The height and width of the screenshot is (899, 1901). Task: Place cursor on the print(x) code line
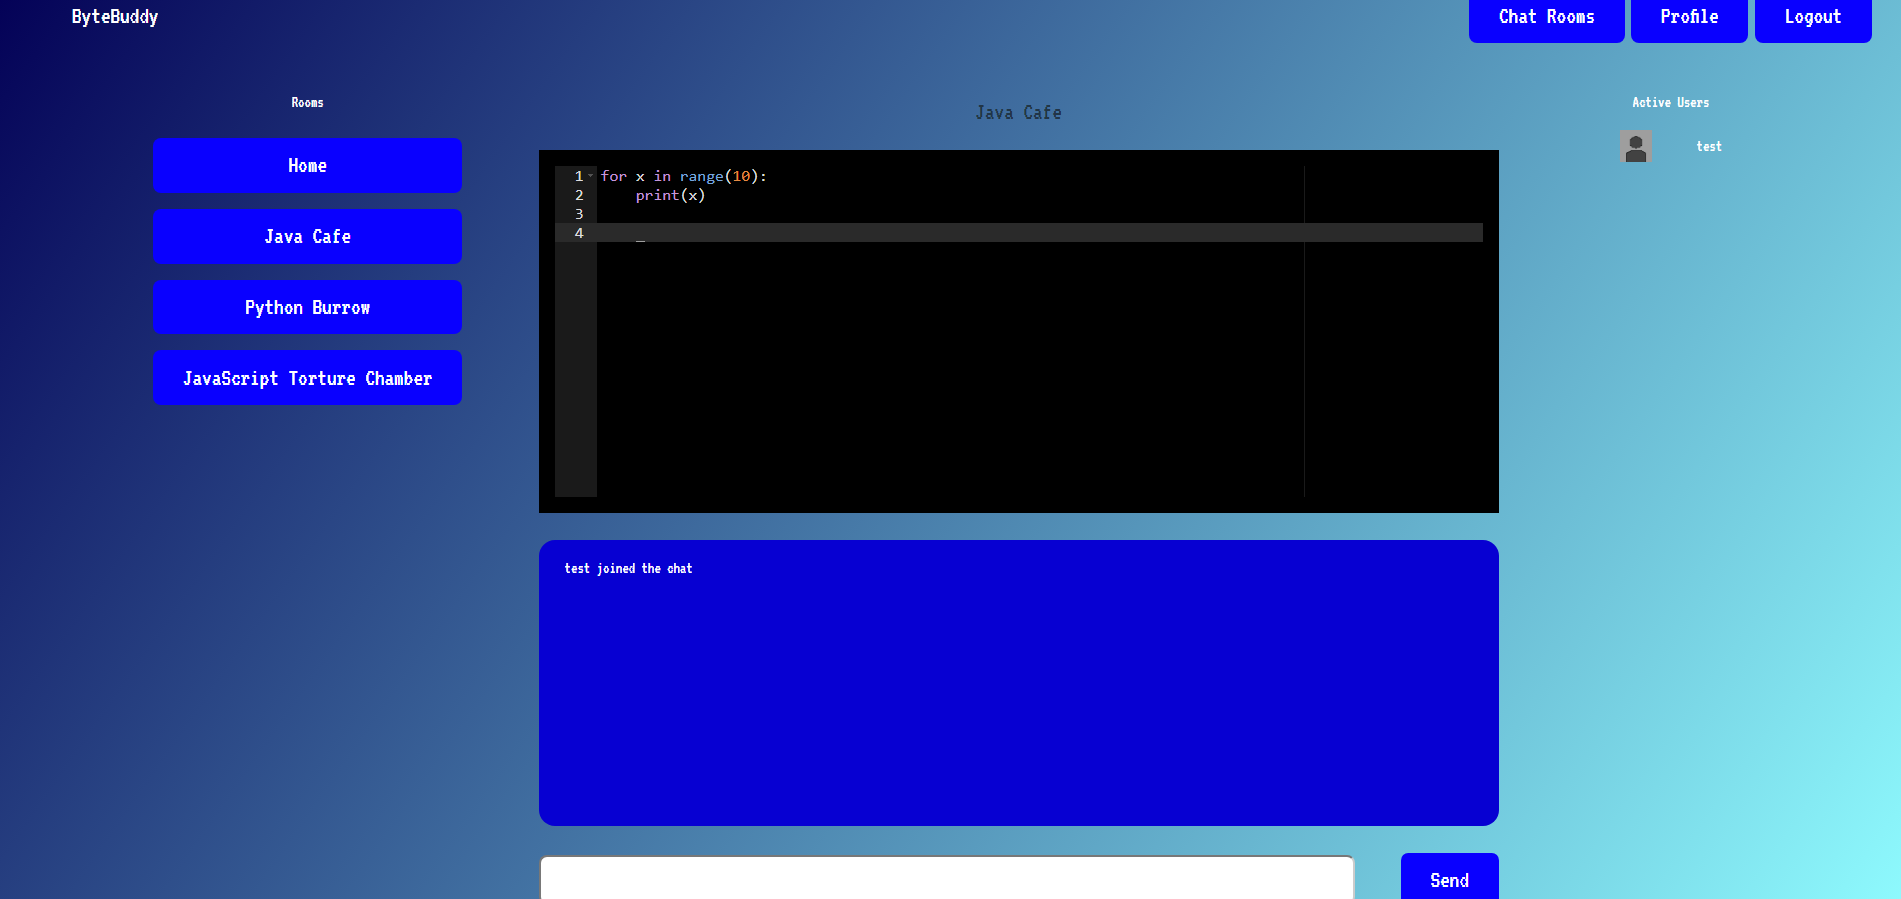(670, 196)
